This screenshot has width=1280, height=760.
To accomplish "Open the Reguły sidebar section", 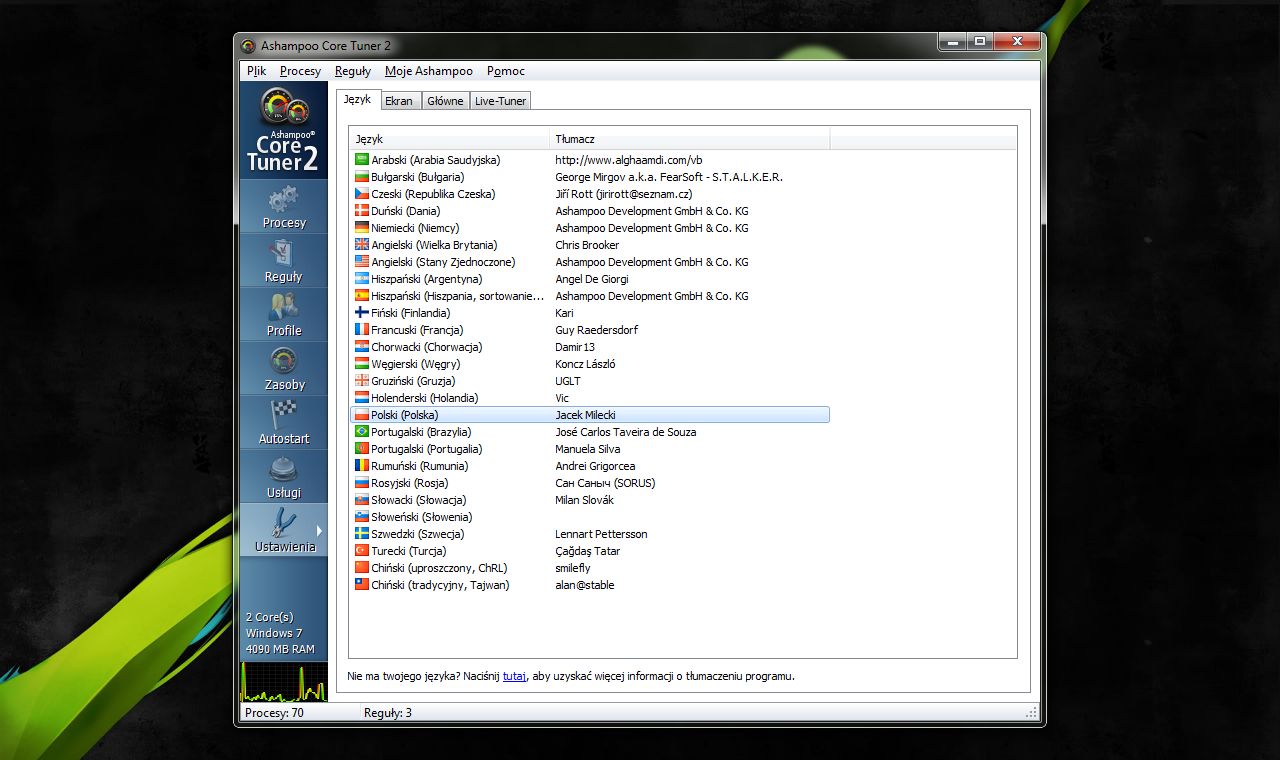I will pos(284,261).
